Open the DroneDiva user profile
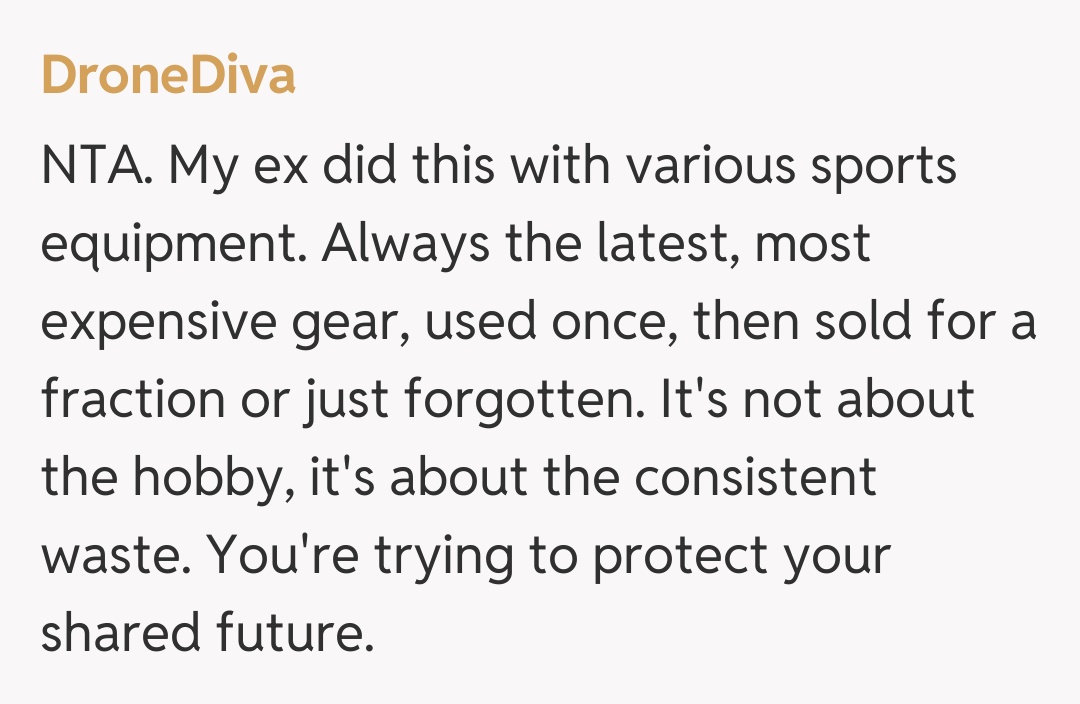Viewport: 1080px width, 704px height. coord(168,77)
